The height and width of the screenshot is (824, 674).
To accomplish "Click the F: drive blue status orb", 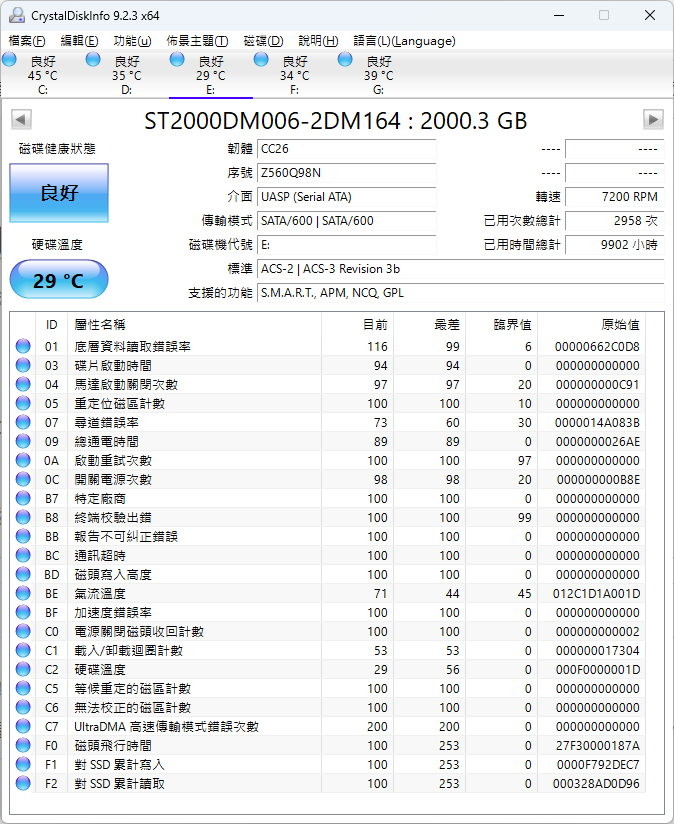I will pyautogui.click(x=261, y=59).
